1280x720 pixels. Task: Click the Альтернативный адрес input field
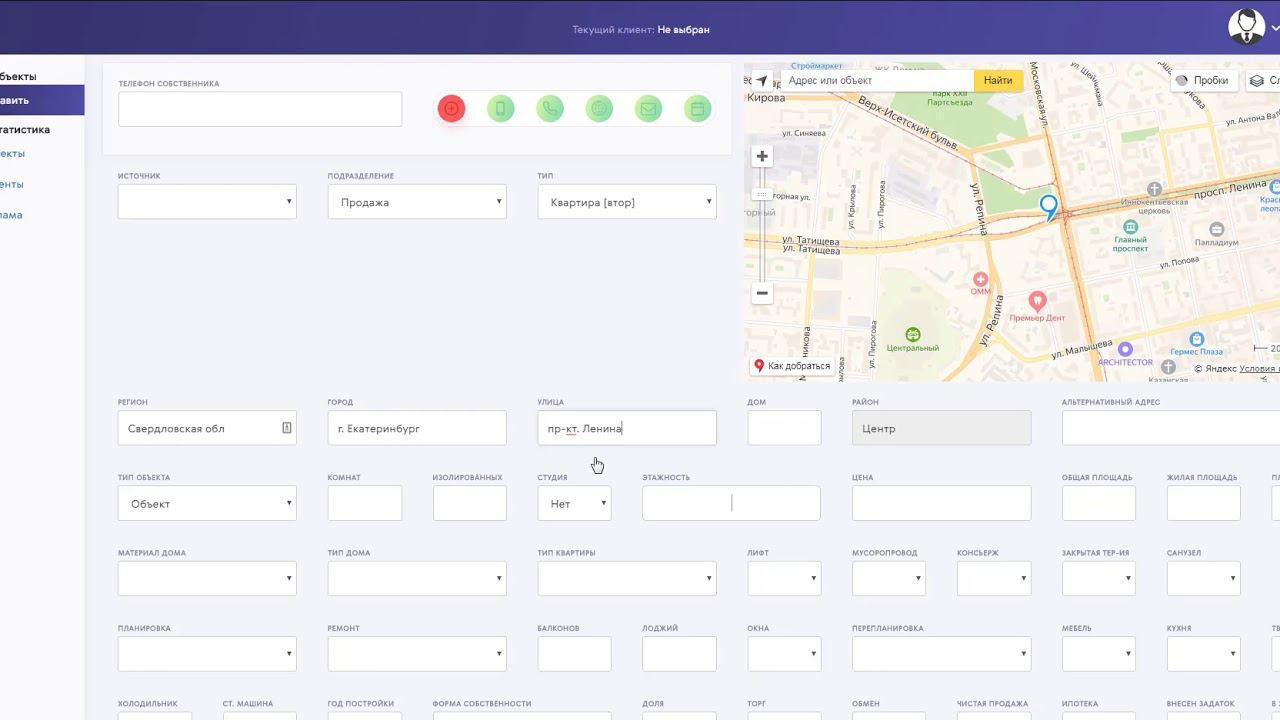1171,428
